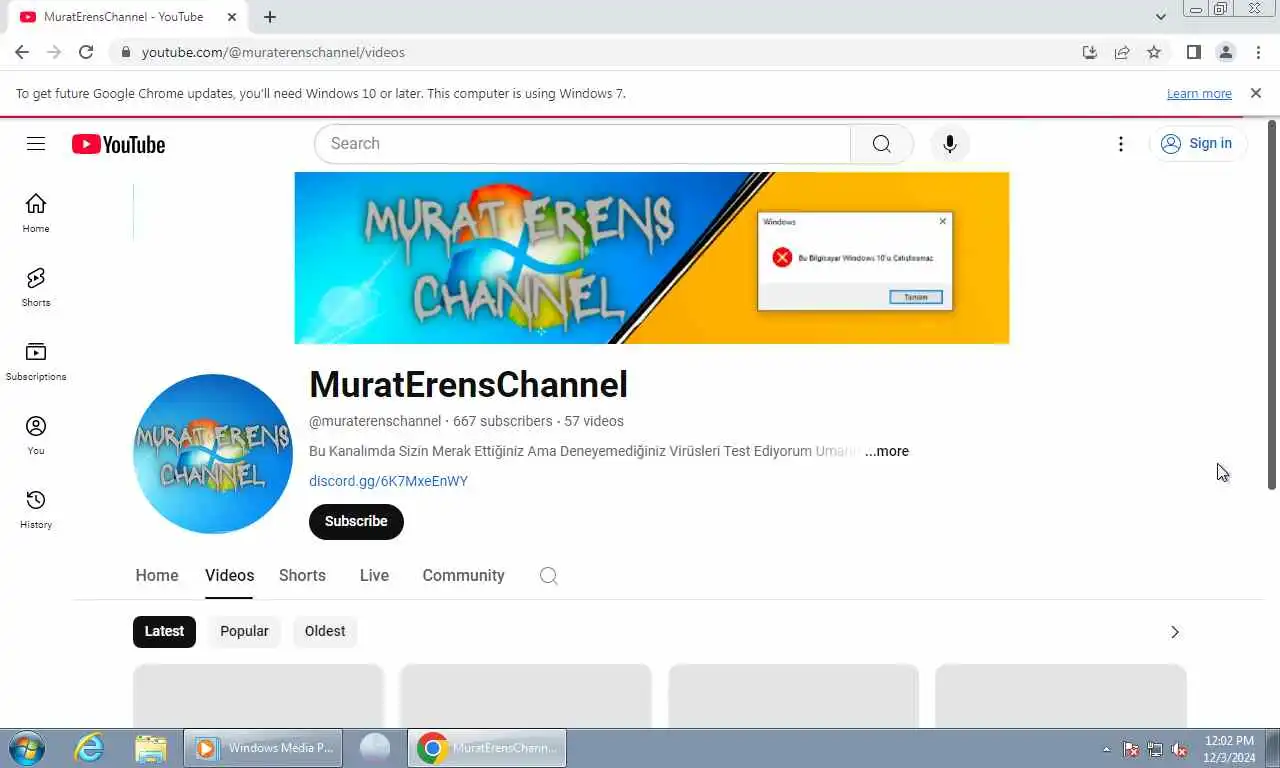Subscribe to MuratErensChannel
1280x768 pixels.
point(356,521)
